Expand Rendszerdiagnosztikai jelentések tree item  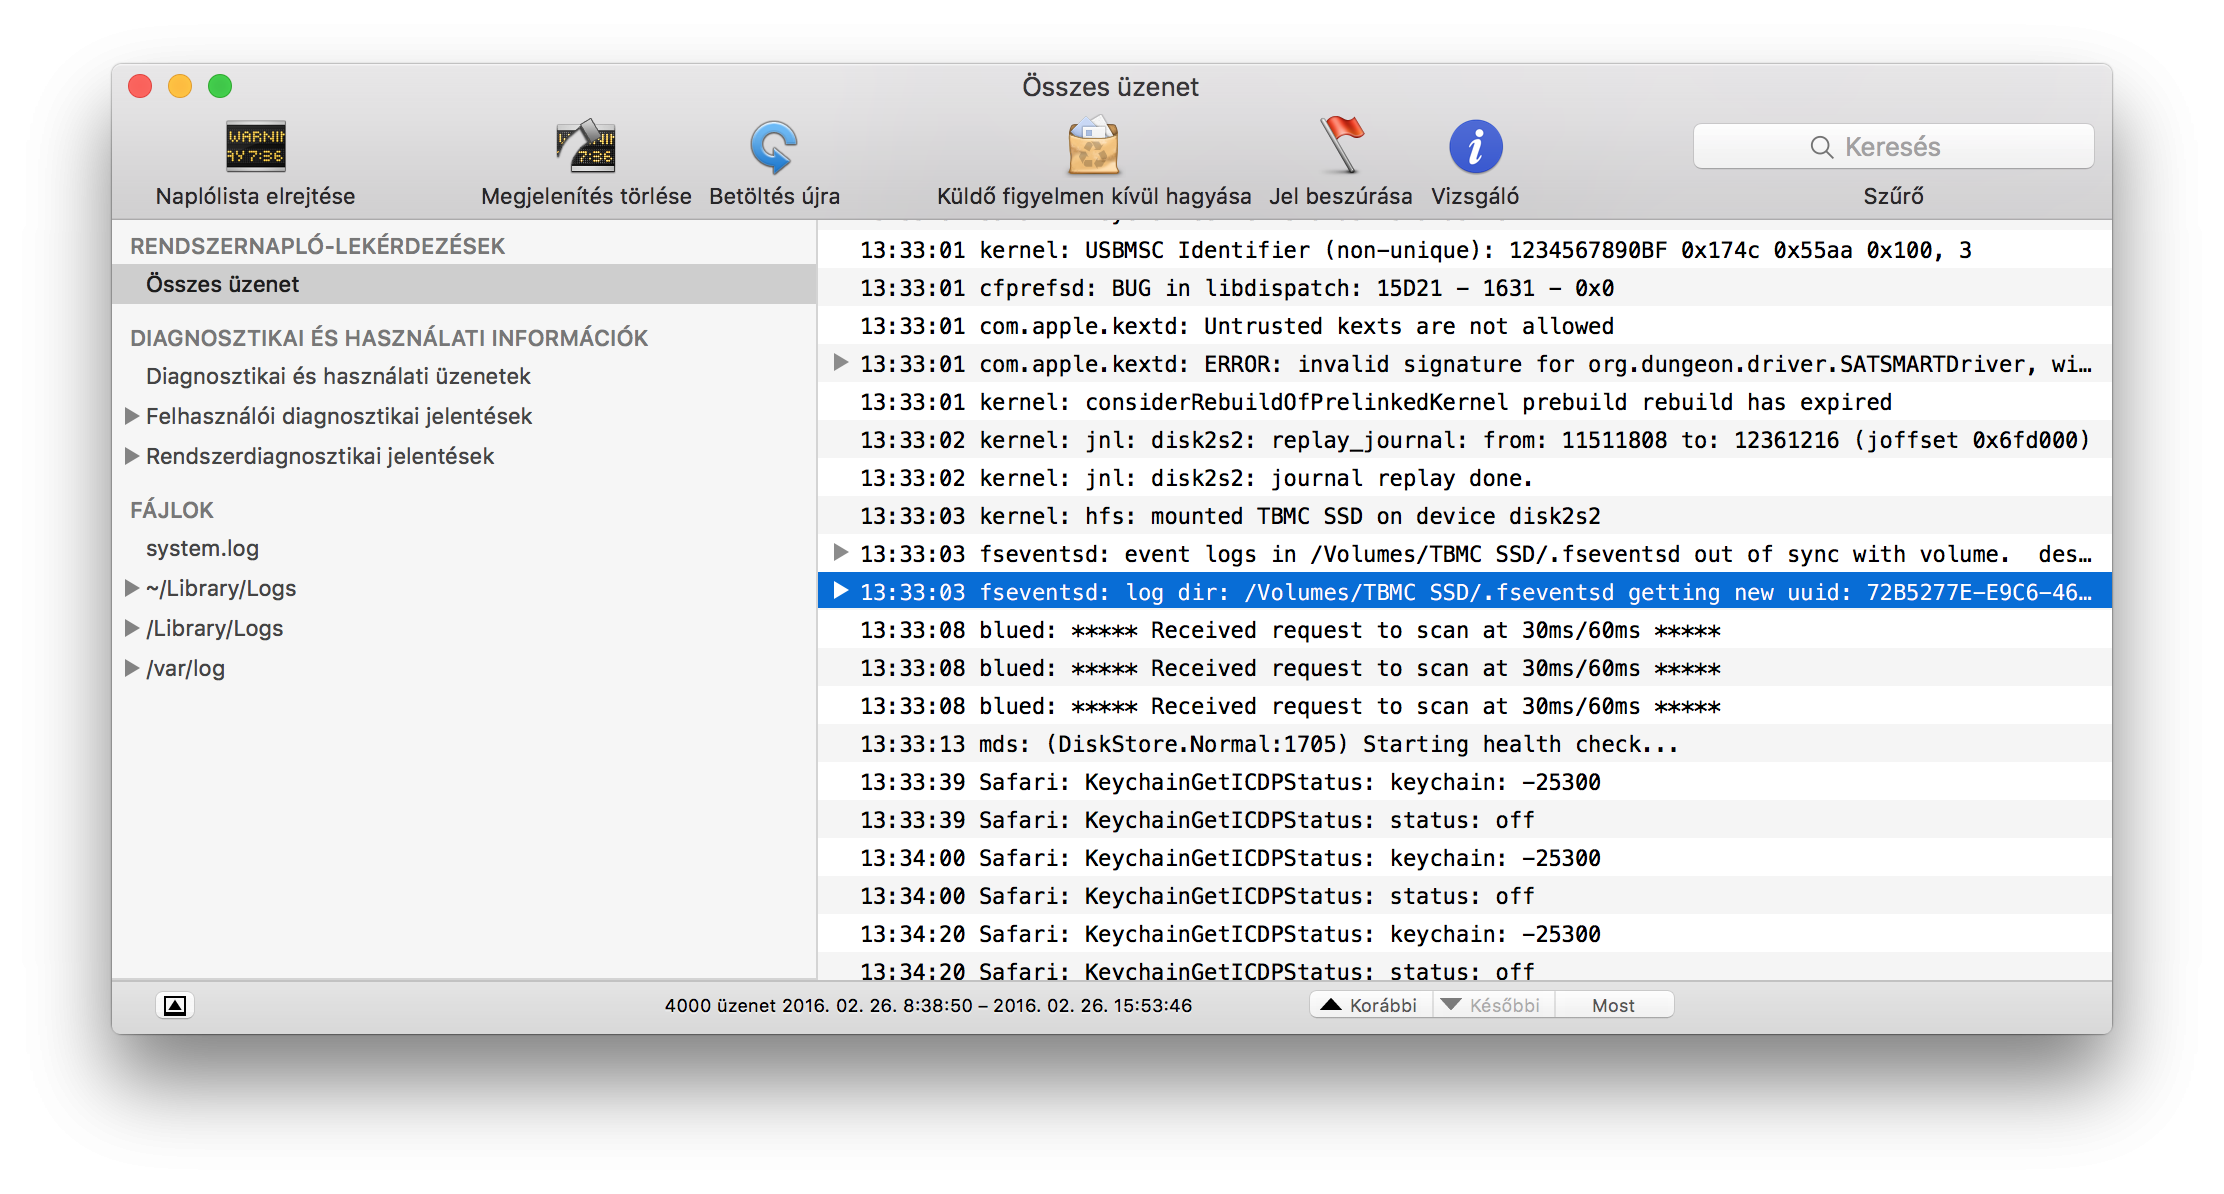point(132,456)
